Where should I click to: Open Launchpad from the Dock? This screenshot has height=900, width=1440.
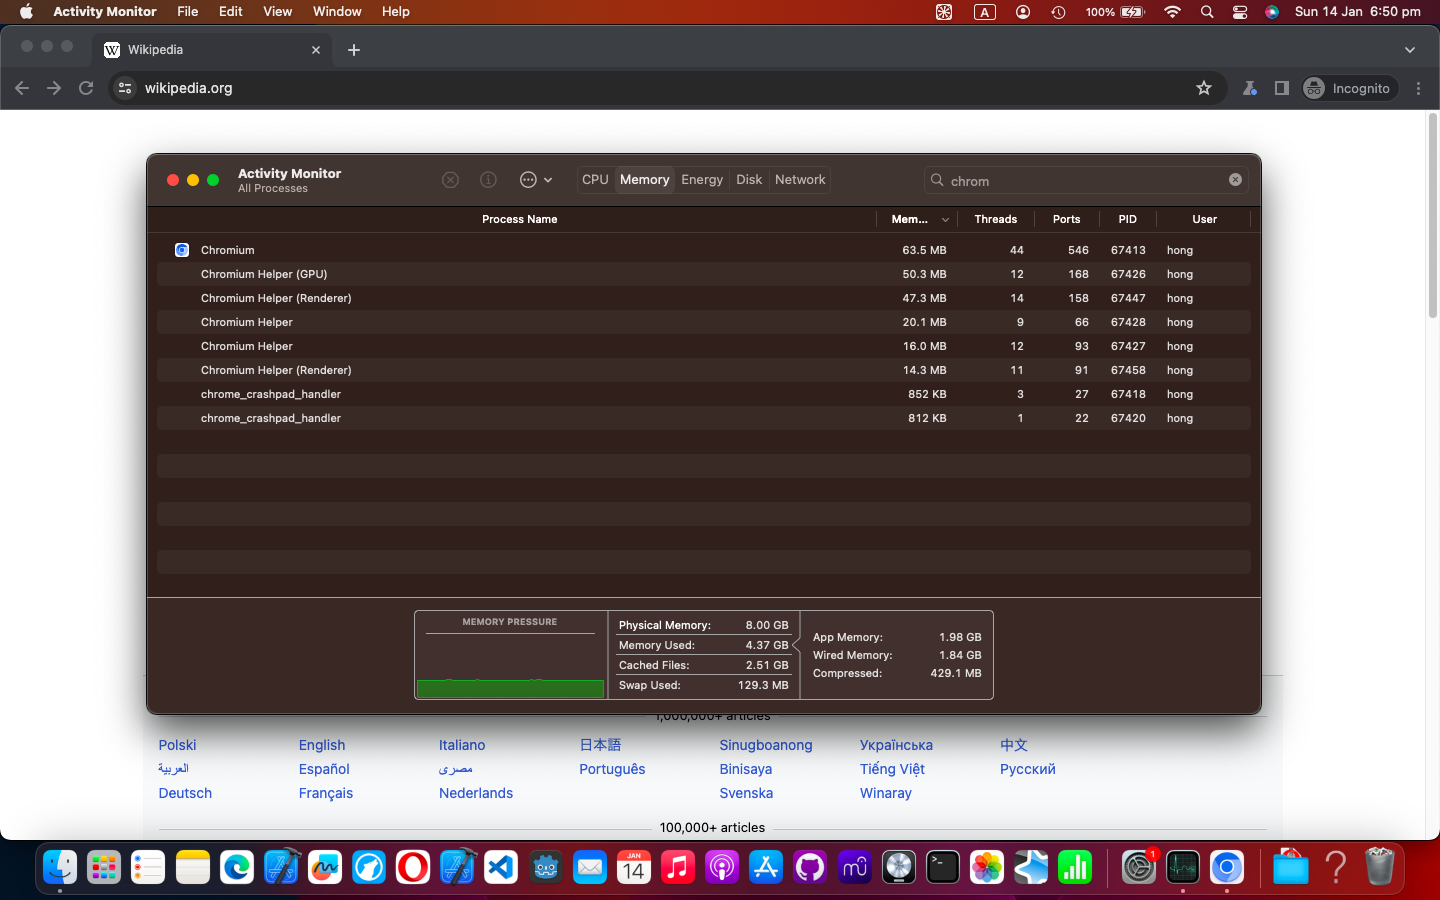[x=104, y=867]
